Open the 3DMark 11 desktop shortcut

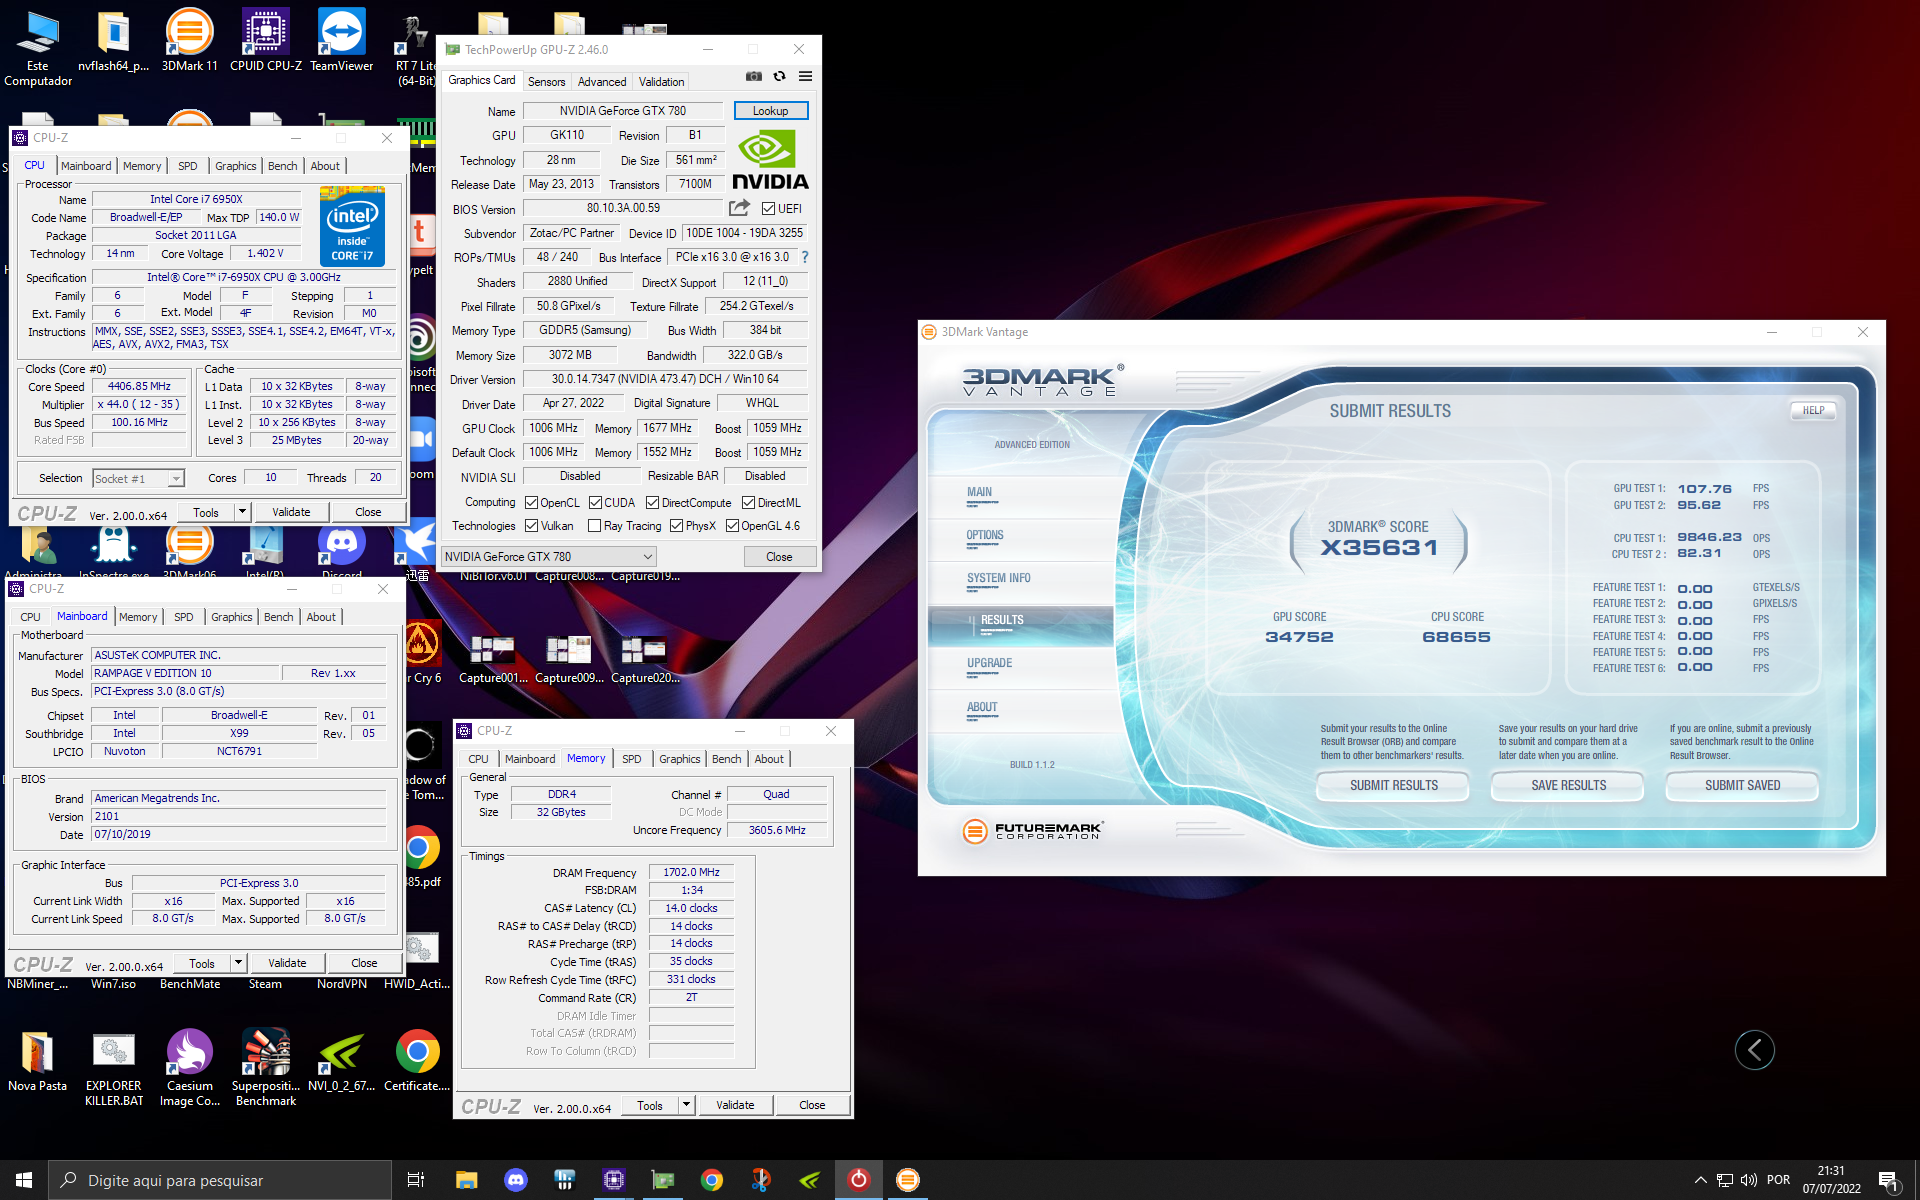[x=189, y=40]
